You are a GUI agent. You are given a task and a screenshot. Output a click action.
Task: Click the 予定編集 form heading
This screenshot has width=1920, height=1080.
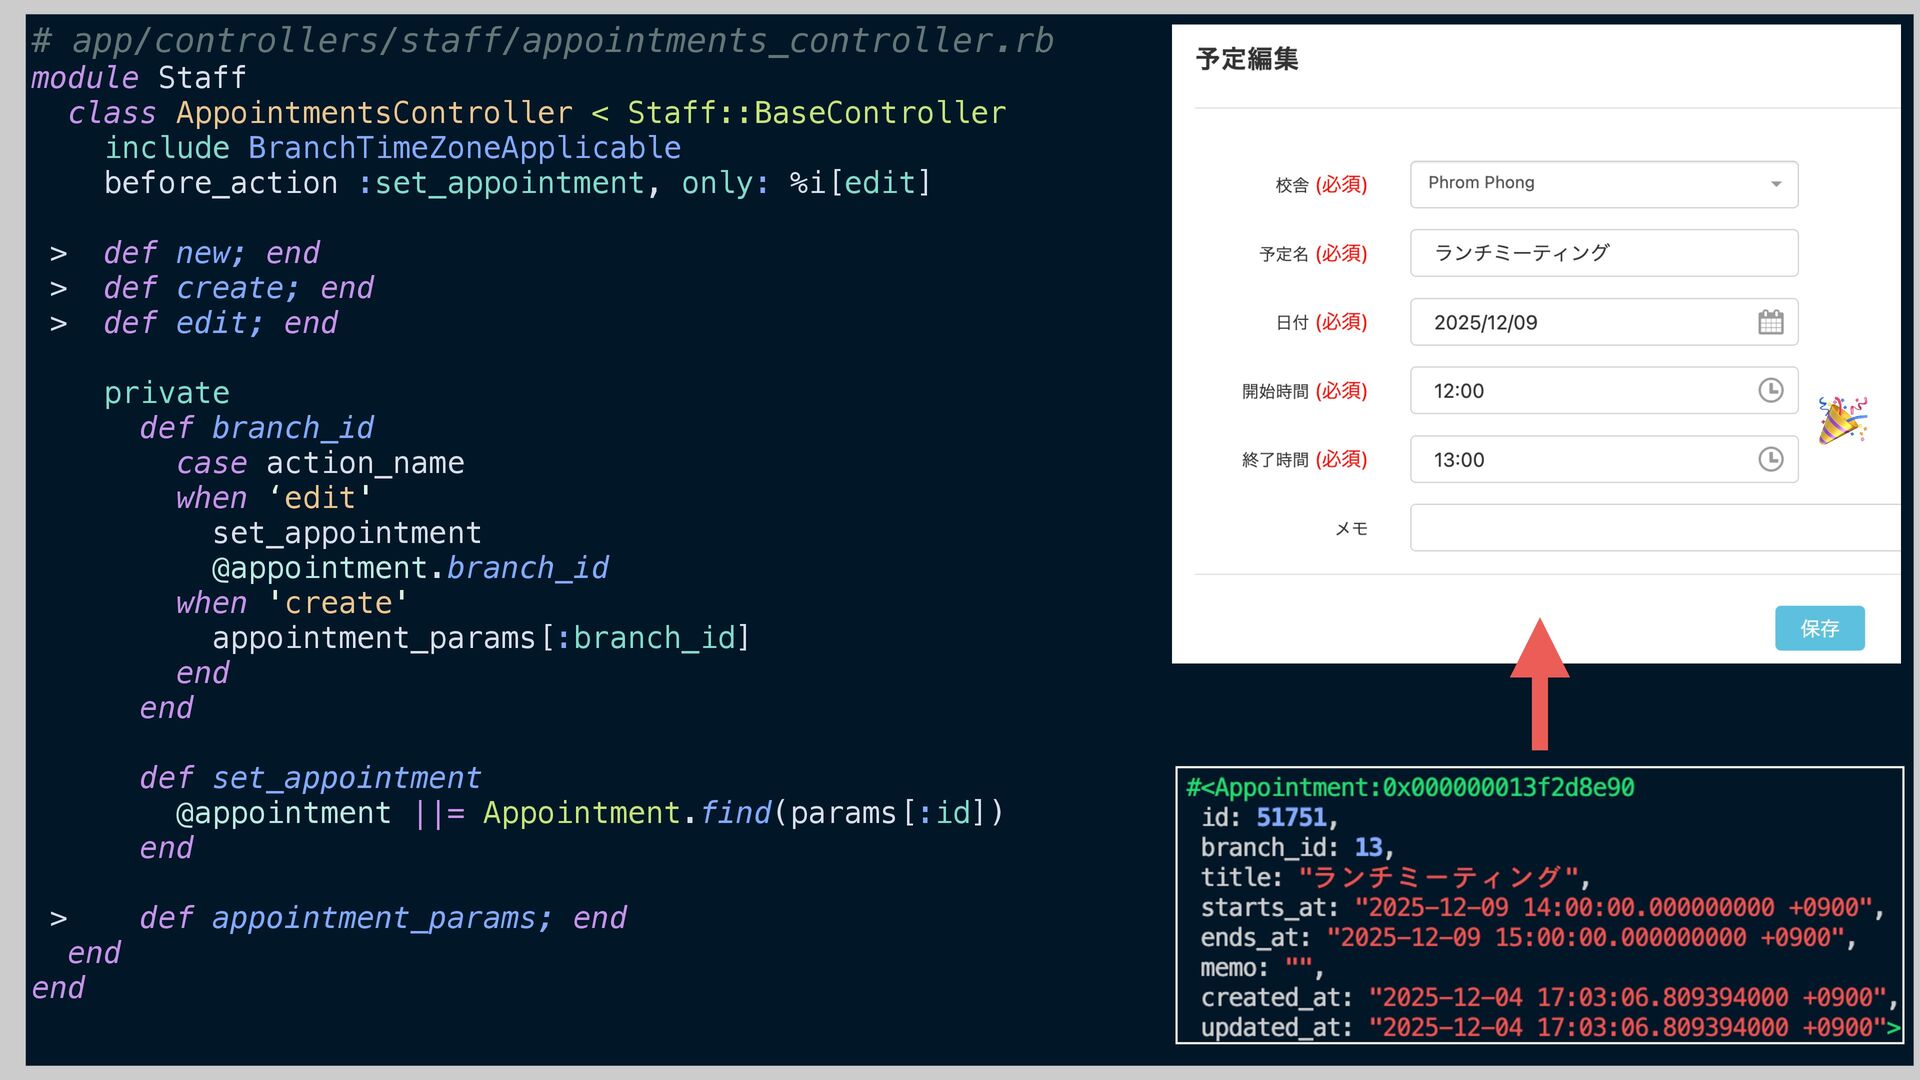click(x=1247, y=59)
